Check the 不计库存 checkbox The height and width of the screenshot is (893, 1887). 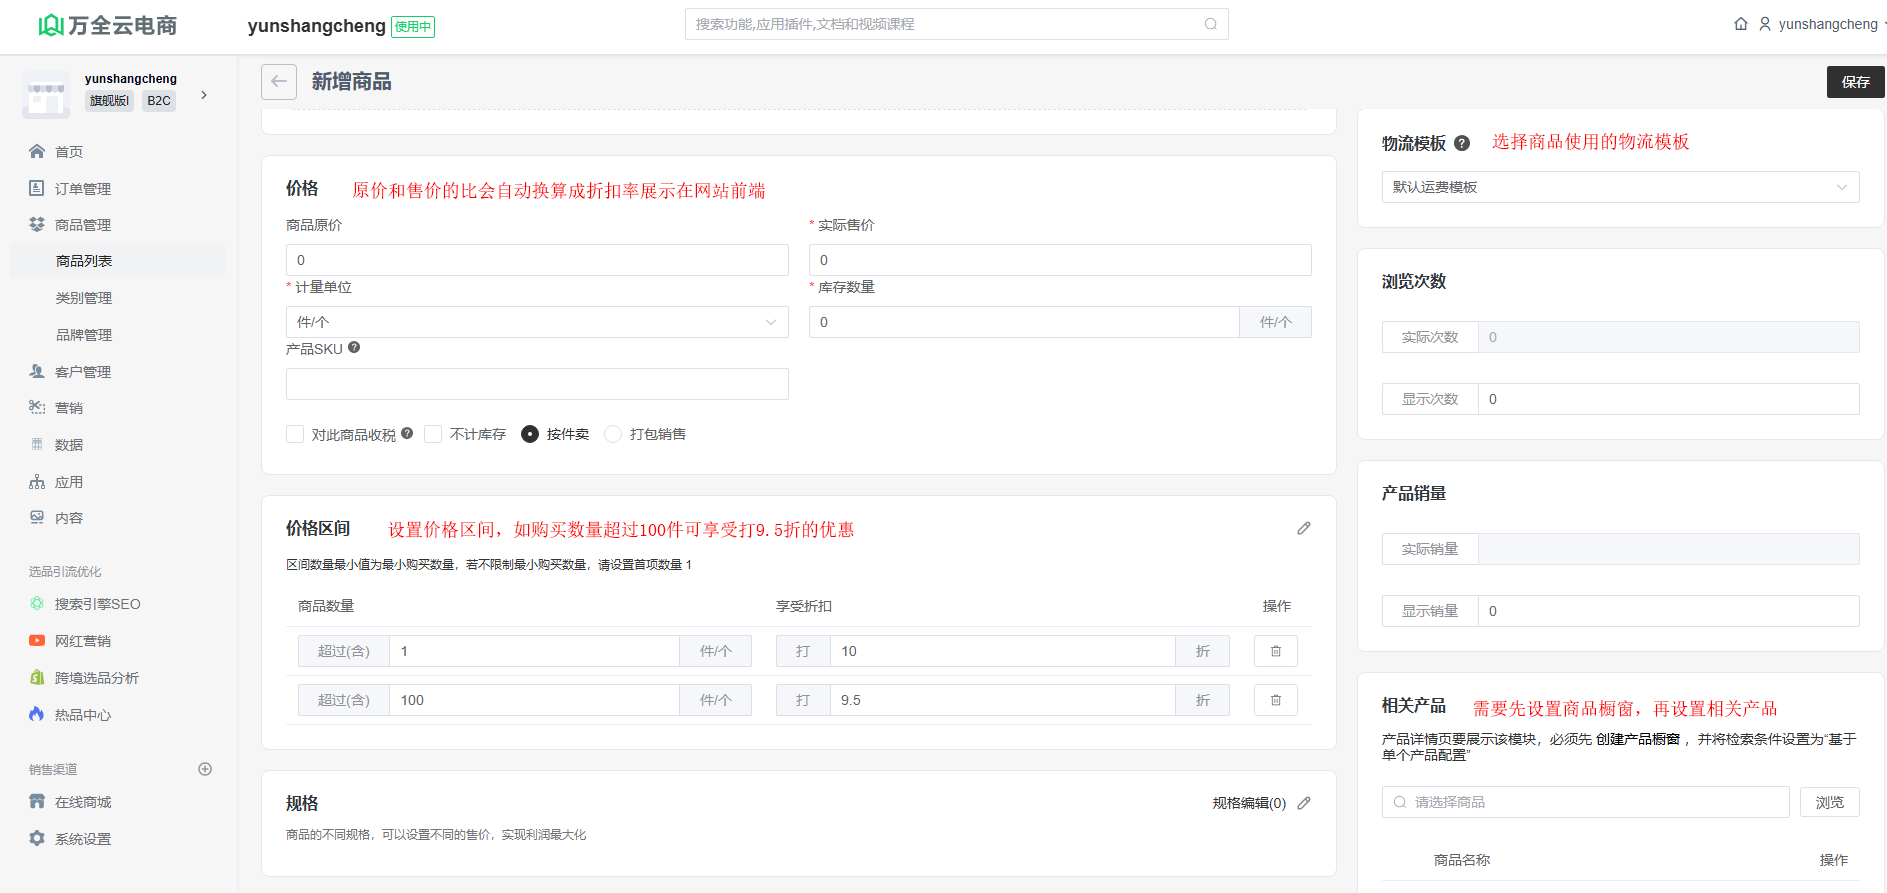[x=433, y=434]
